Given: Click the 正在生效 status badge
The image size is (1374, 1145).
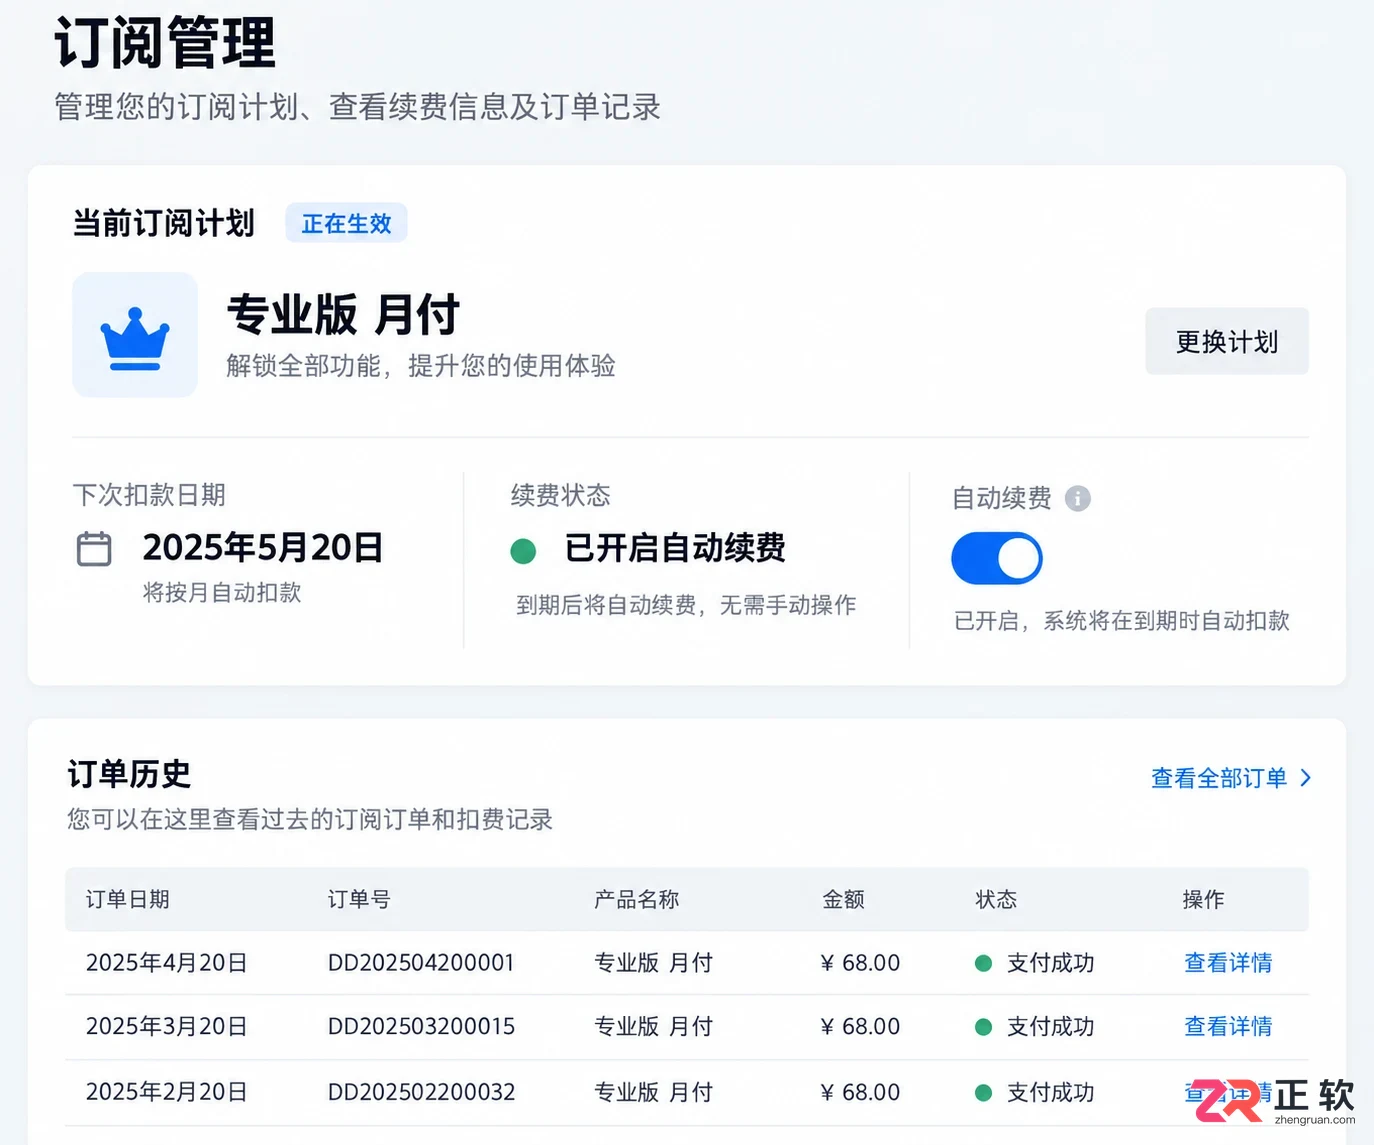Looking at the screenshot, I should [346, 223].
